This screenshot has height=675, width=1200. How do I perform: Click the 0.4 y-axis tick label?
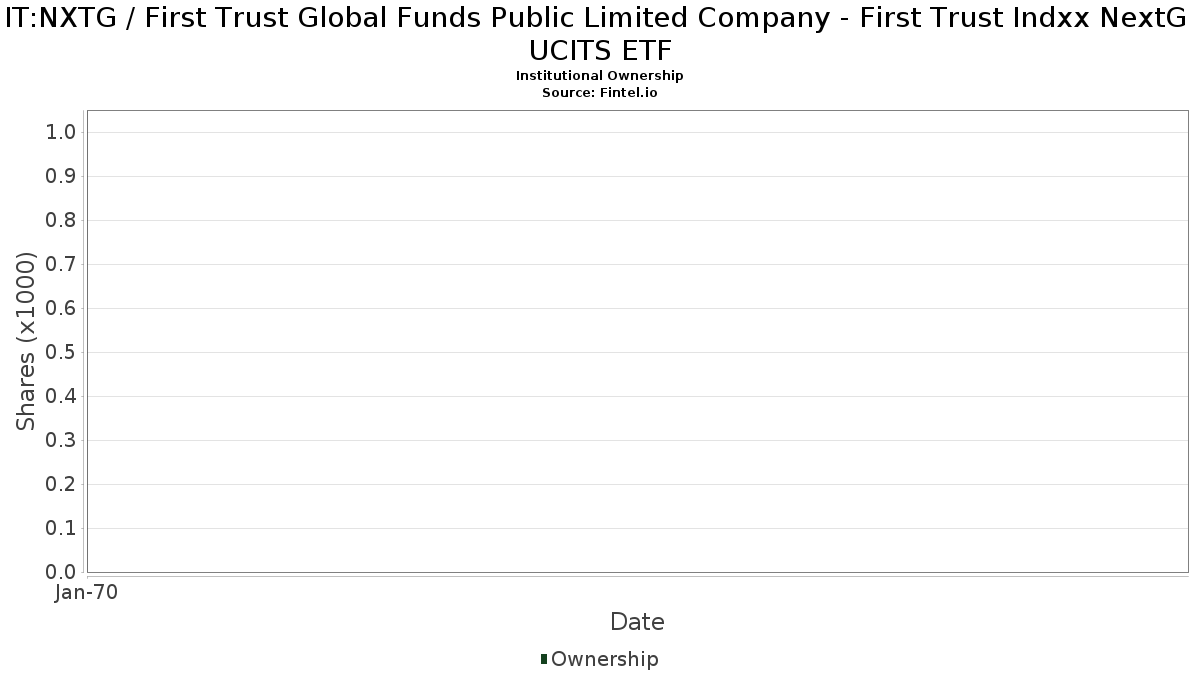click(x=61, y=397)
